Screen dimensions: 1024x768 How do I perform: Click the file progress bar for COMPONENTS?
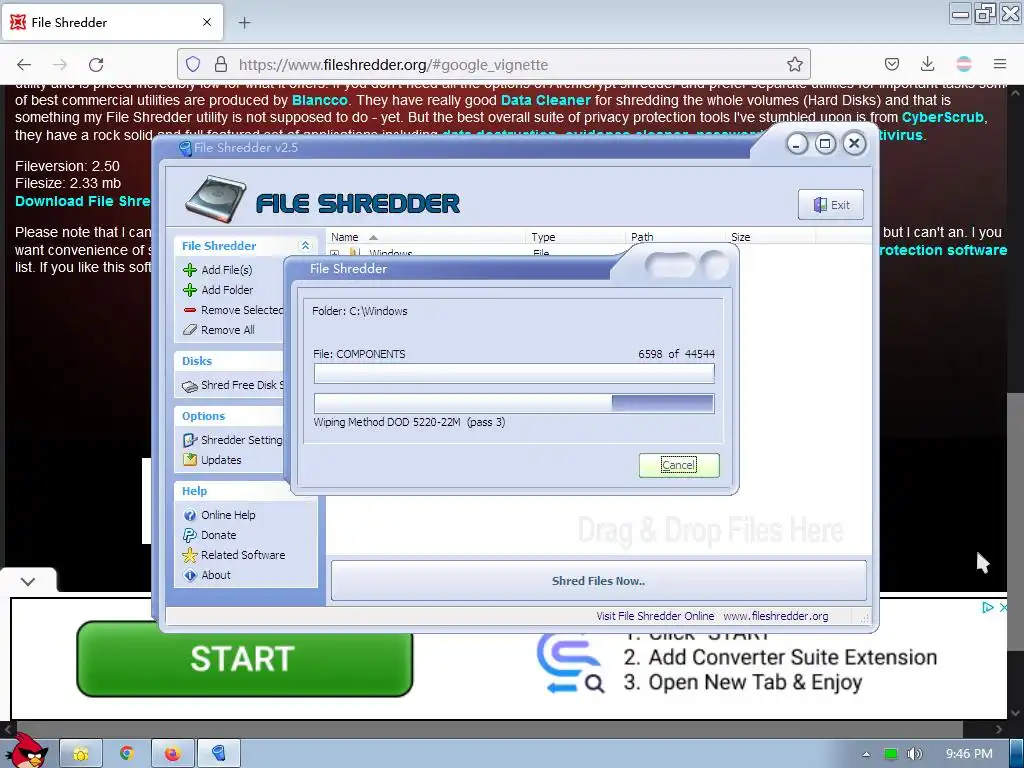tap(514, 374)
